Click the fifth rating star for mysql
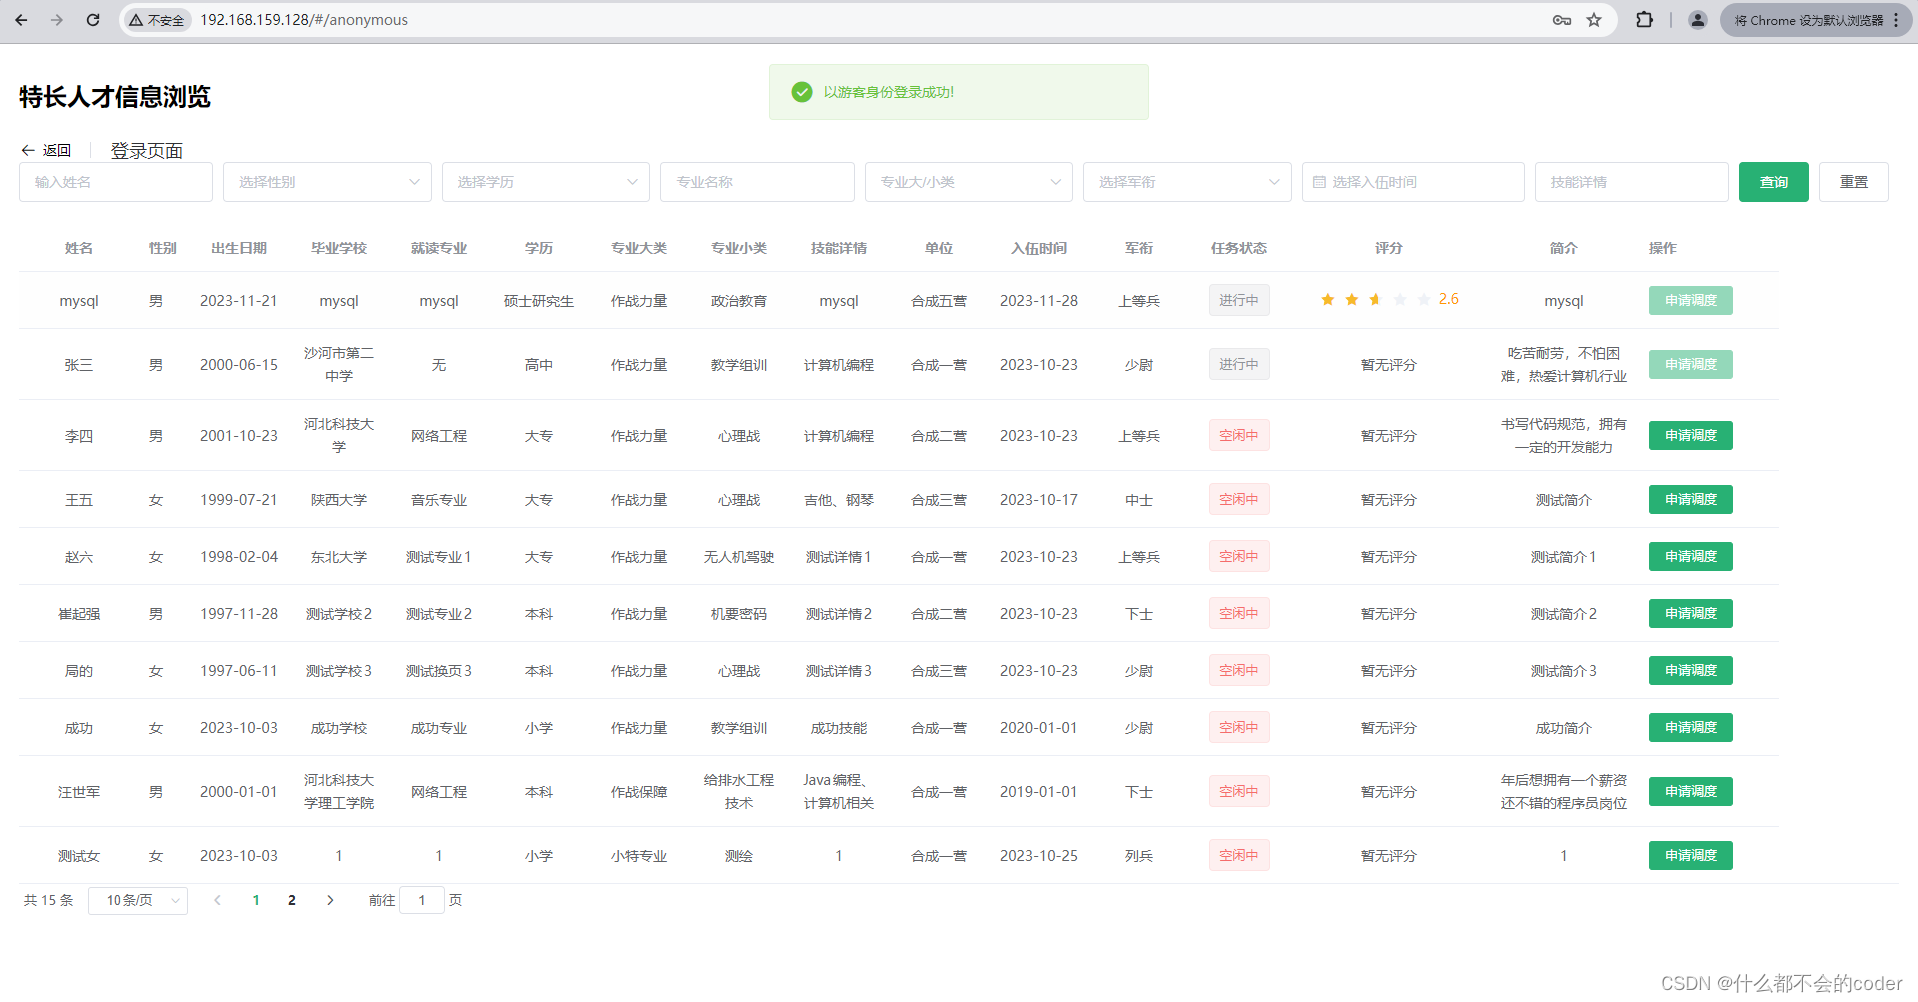This screenshot has width=1918, height=1002. tap(1423, 299)
